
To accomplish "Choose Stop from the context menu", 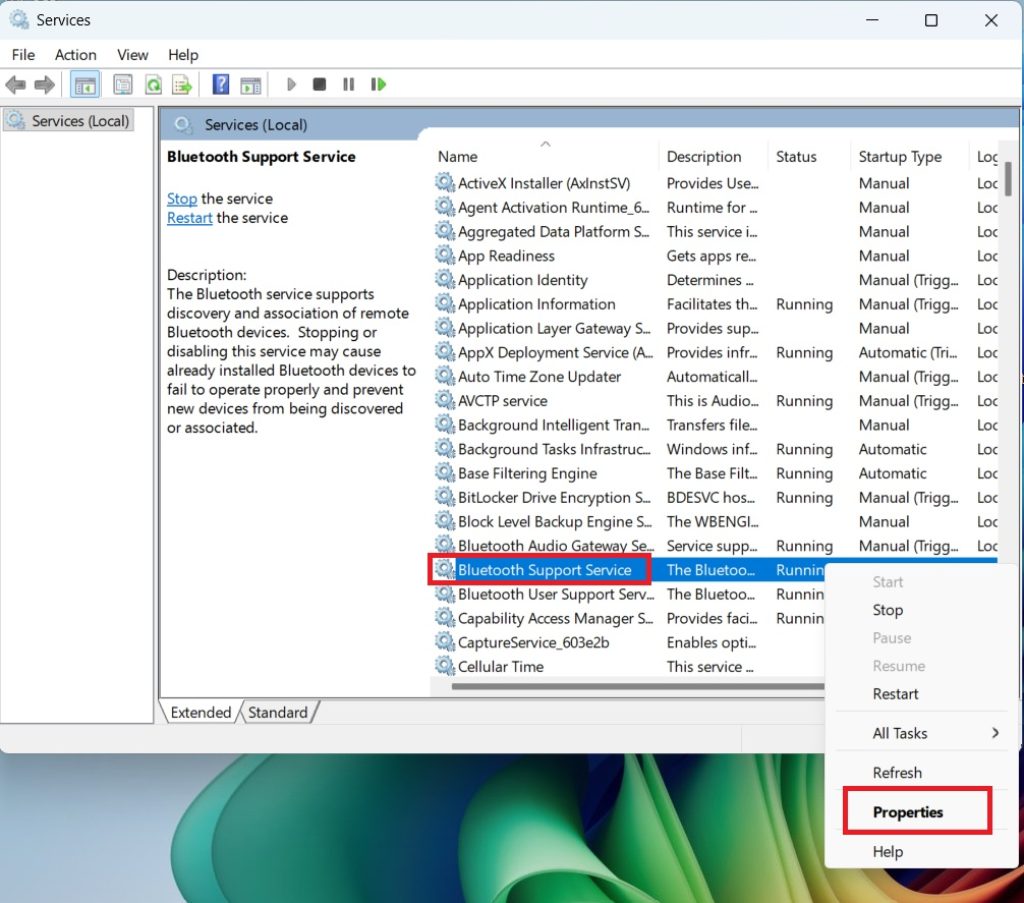I will (x=921, y=610).
